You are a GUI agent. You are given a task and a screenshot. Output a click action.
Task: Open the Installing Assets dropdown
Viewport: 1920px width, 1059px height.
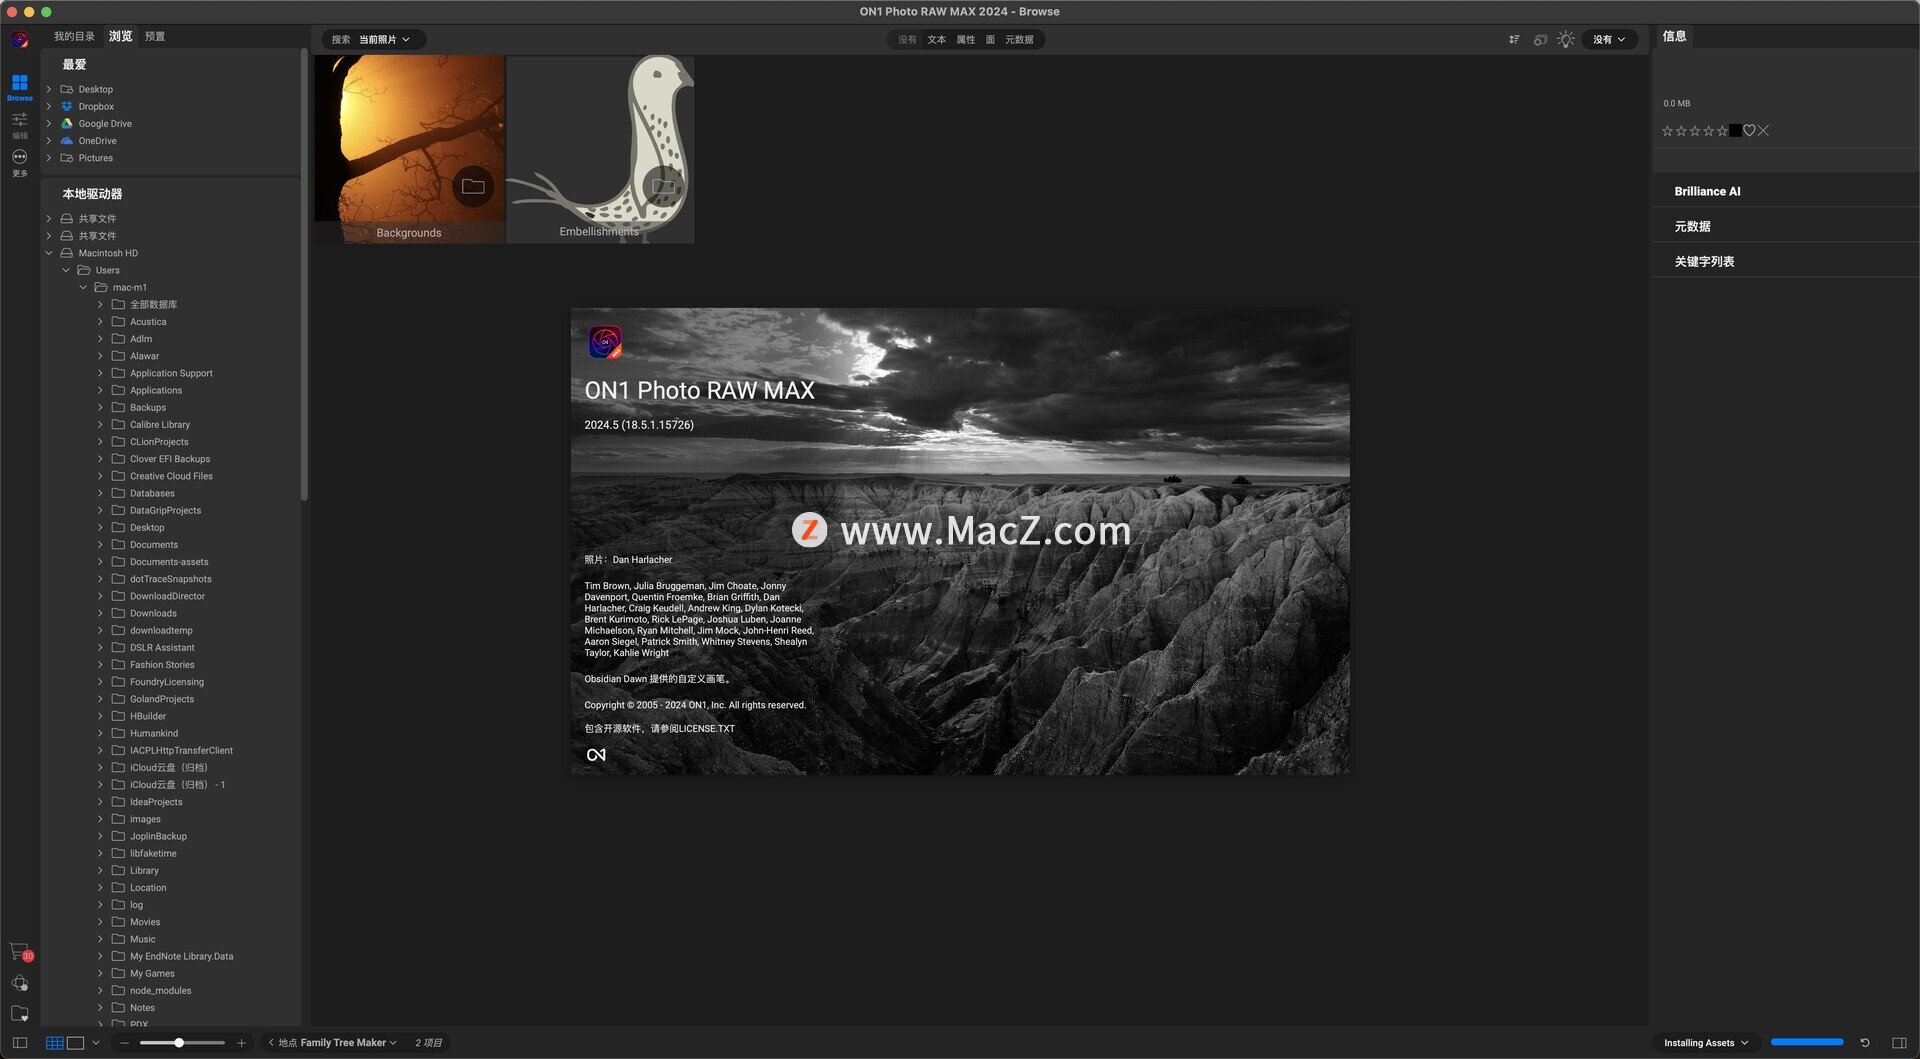click(1706, 1043)
